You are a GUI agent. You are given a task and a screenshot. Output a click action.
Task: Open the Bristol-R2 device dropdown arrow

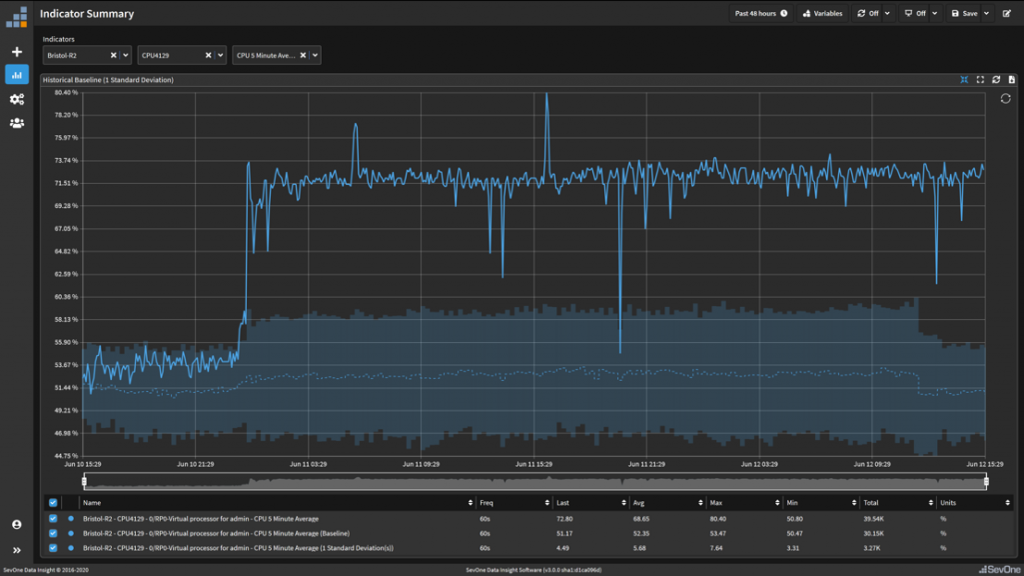[x=125, y=56]
